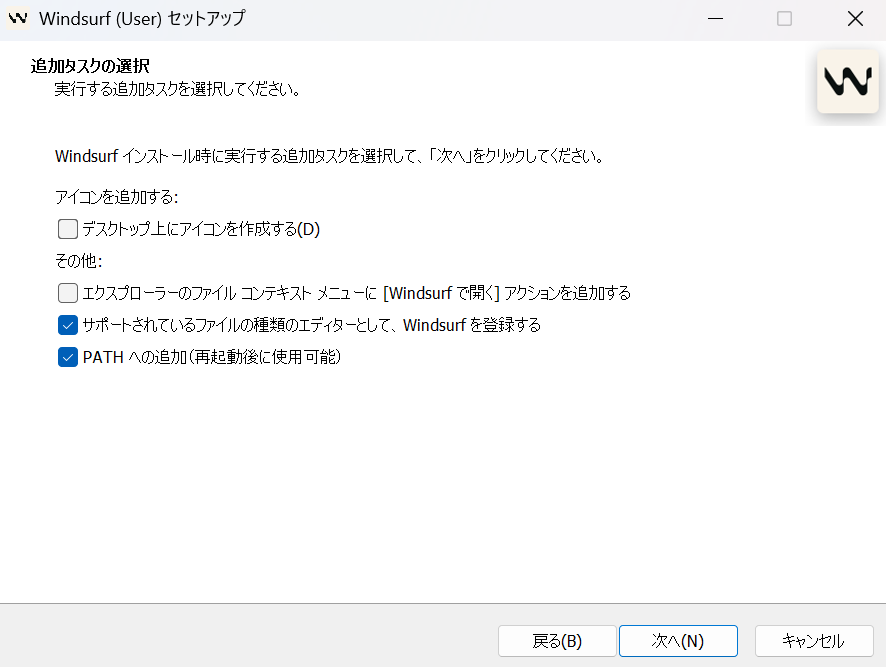
Task: Enable the desktop icon creation checkbox
Action: coord(68,229)
